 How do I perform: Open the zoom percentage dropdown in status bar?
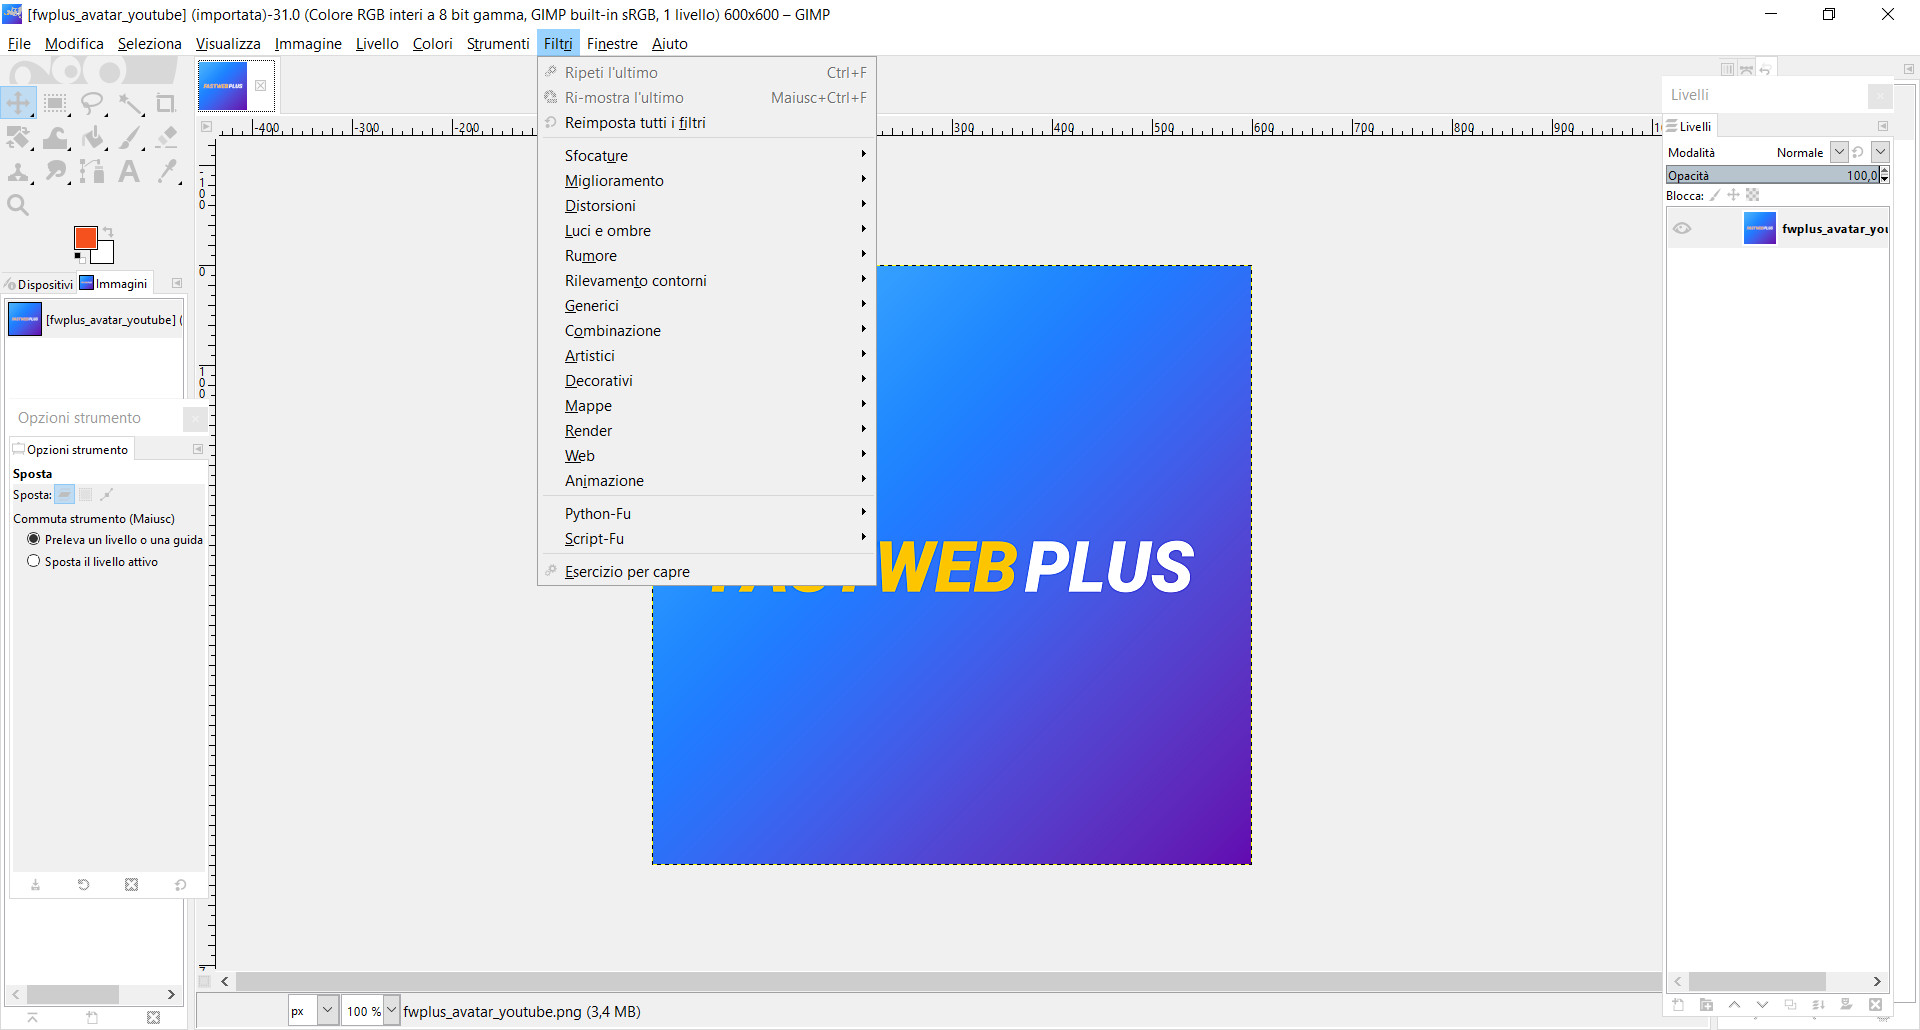click(x=391, y=1011)
